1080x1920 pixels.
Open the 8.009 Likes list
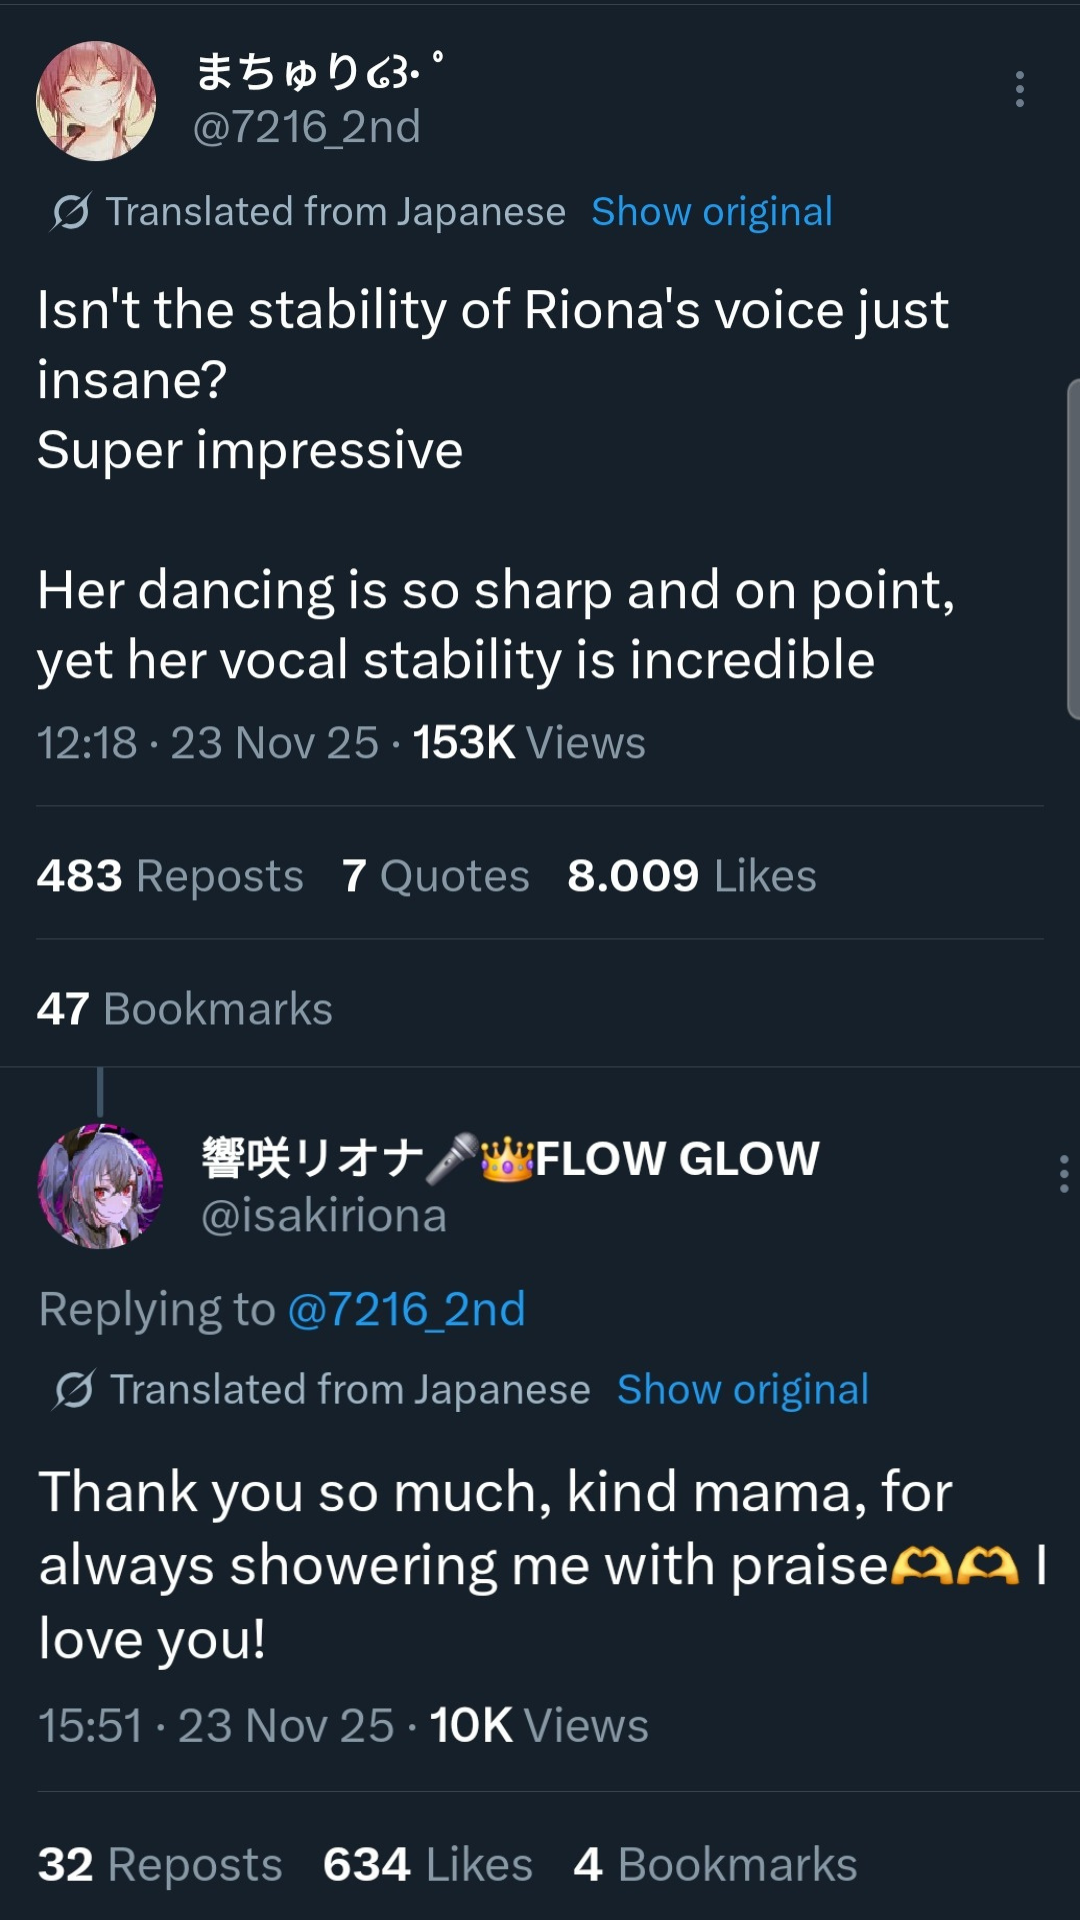[691, 876]
